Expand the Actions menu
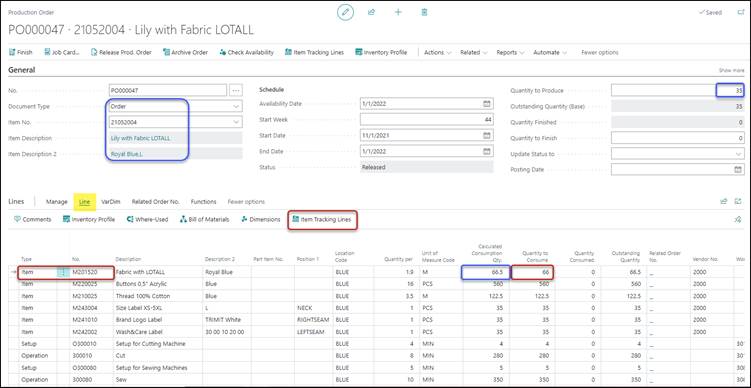The width and height of the screenshot is (751, 388). tap(438, 52)
